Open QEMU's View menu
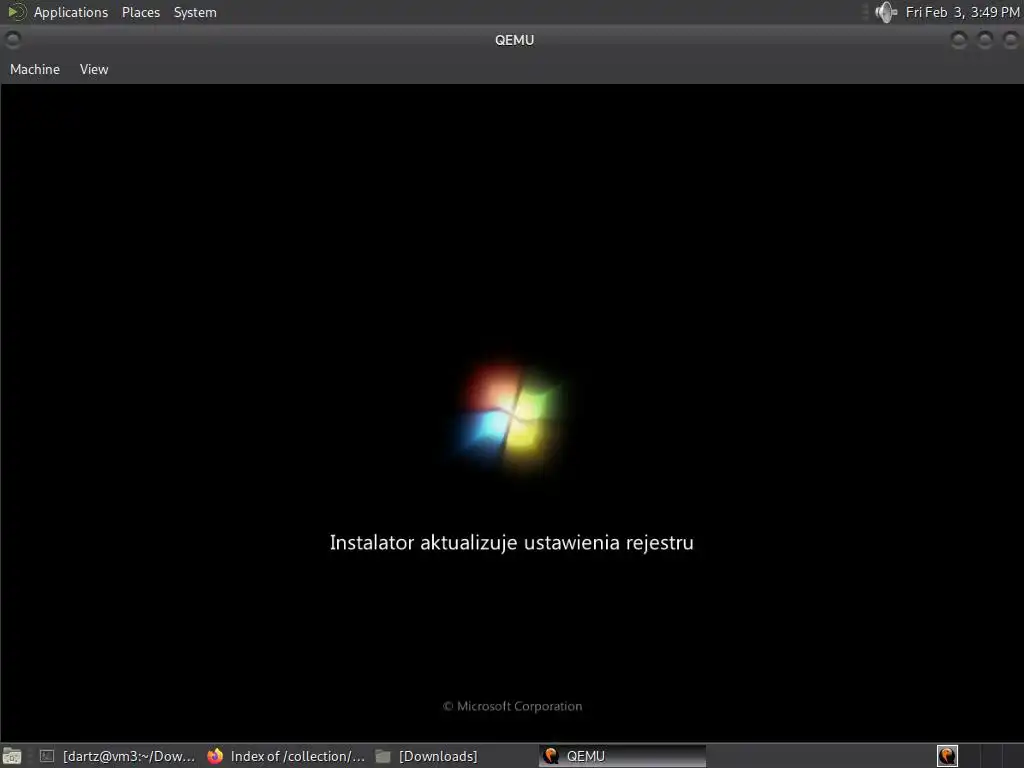This screenshot has height=768, width=1024. pos(94,69)
